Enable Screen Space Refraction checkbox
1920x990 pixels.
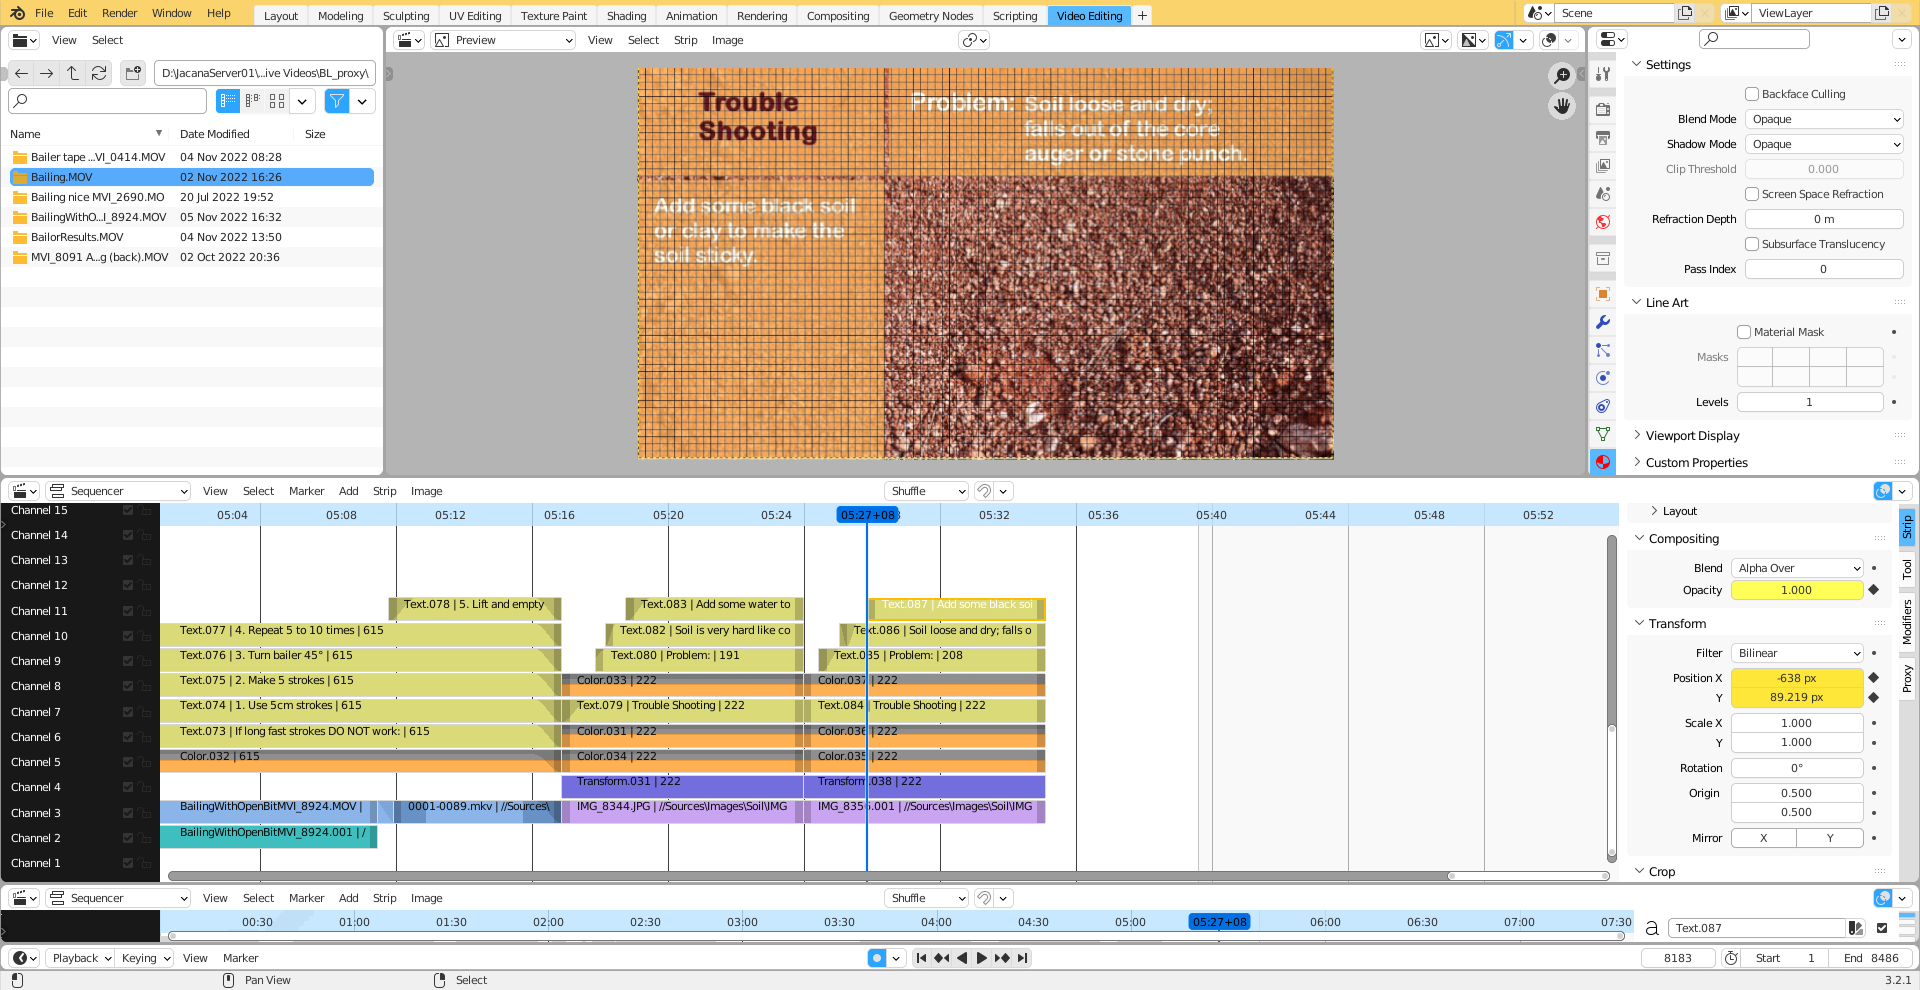tap(1752, 194)
